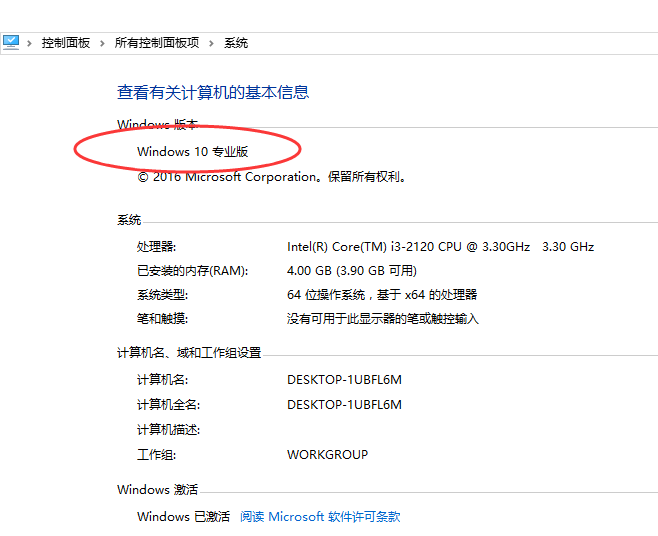Screen dimensions: 658x536
Task: Click the 2016 Microsoft Corporation copyright line
Action: tap(272, 177)
